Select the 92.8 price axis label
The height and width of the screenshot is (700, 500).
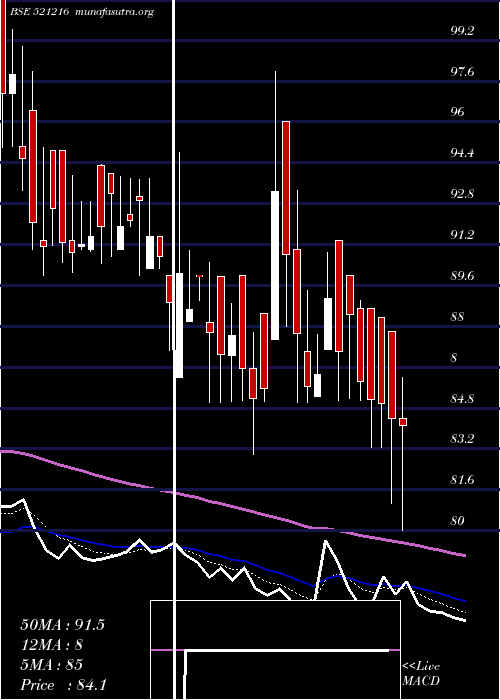tap(462, 194)
